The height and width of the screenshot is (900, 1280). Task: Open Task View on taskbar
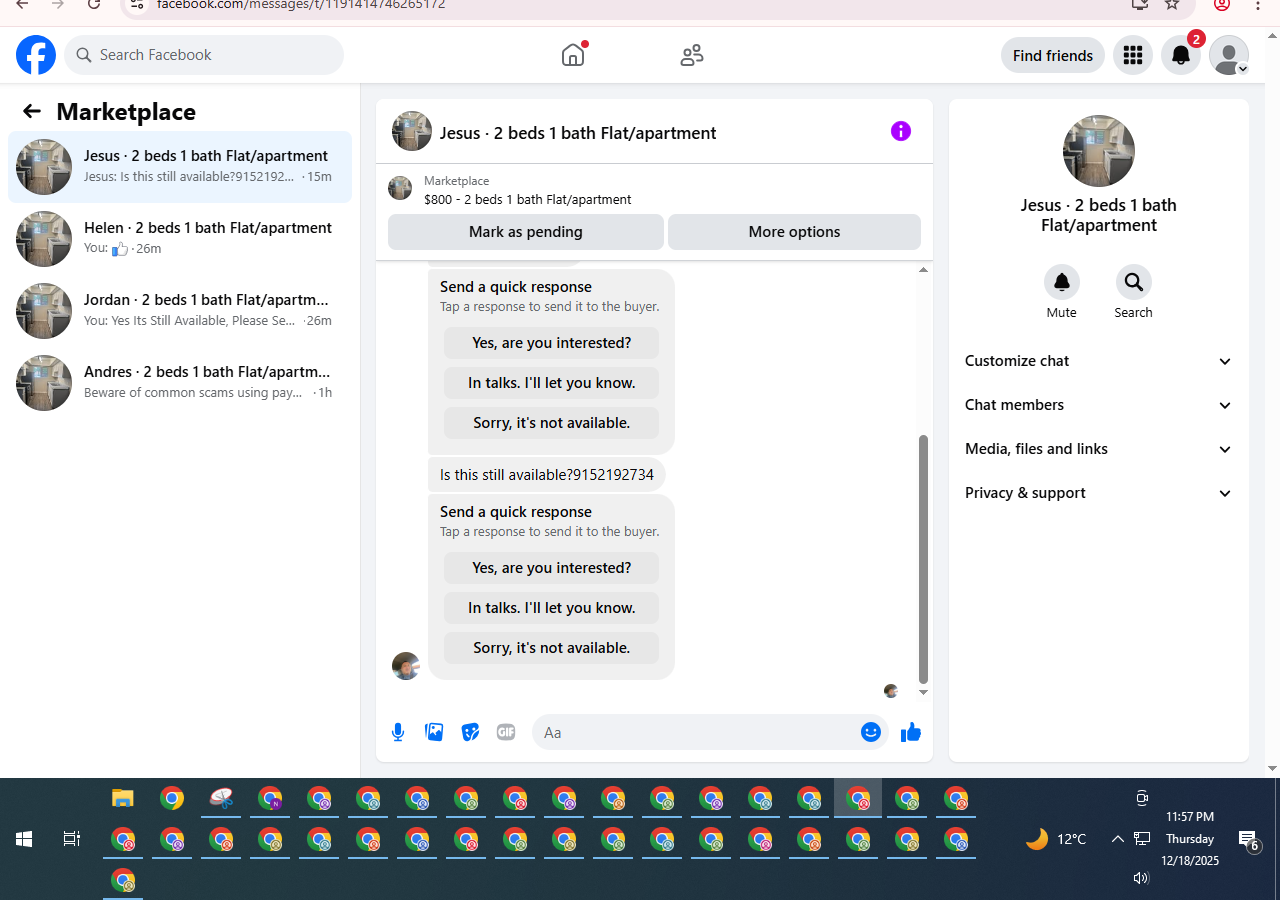[72, 839]
